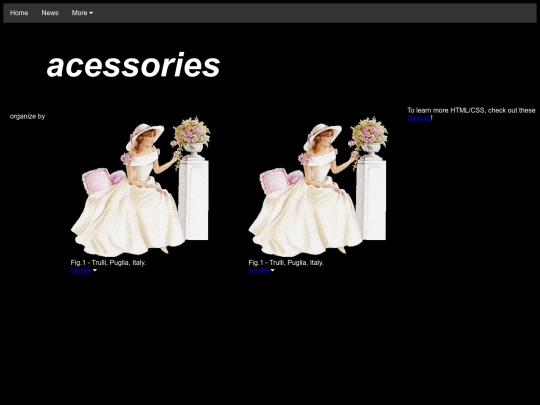Image resolution: width=540 pixels, height=405 pixels.
Task: Expand the More dropdown in the navbar
Action: (x=82, y=13)
